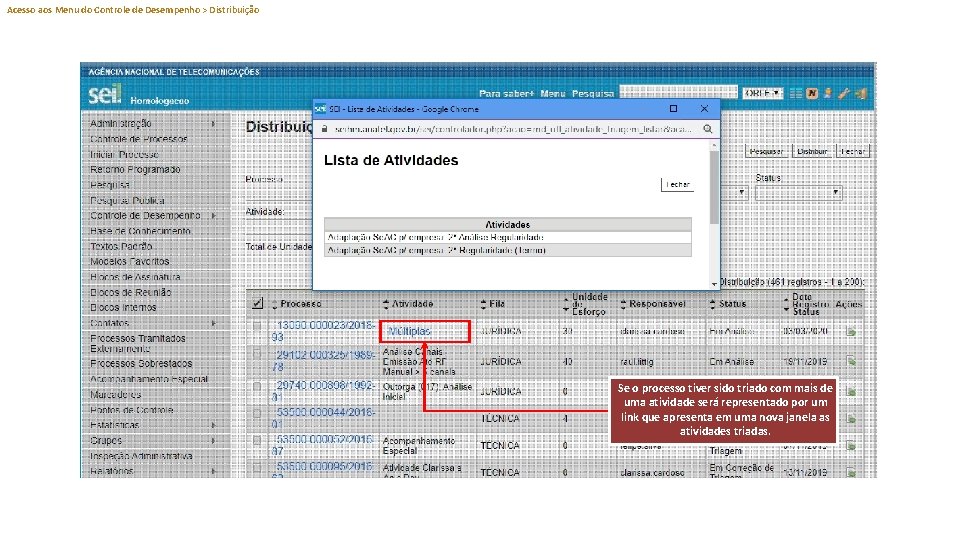Check the box for process 53500.000052/2018-87
The width and height of the screenshot is (960, 540).
[257, 440]
